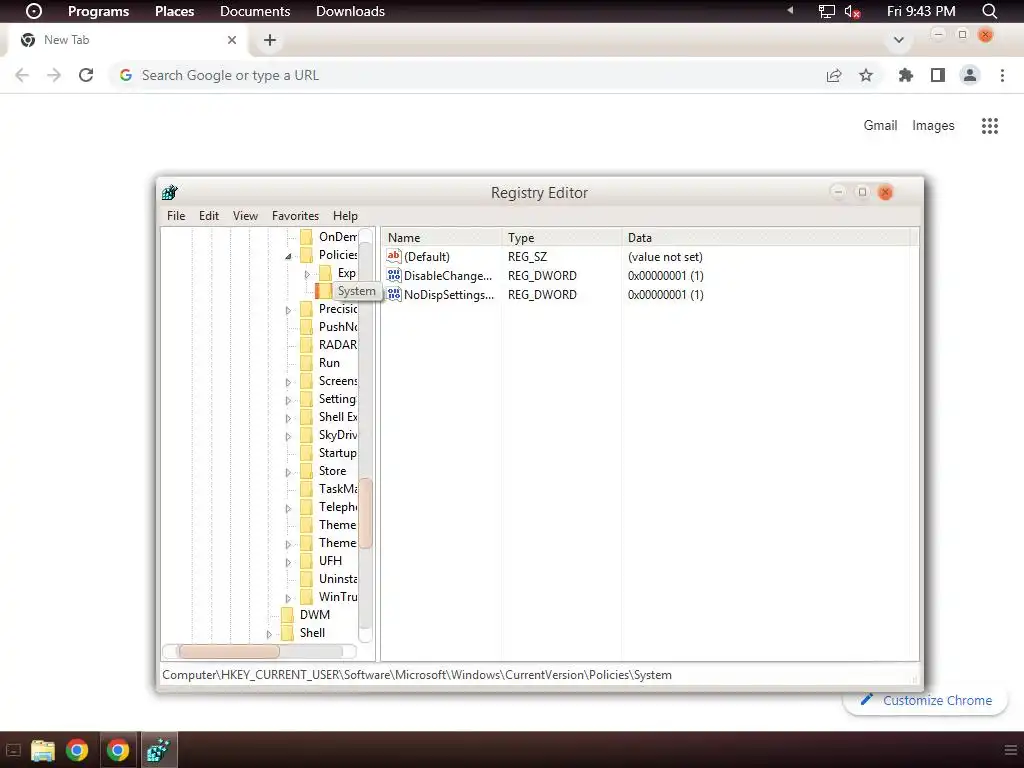Screen dimensions: 1024x768
Task: Click the Registry Editor title bar icon
Action: [x=170, y=192]
